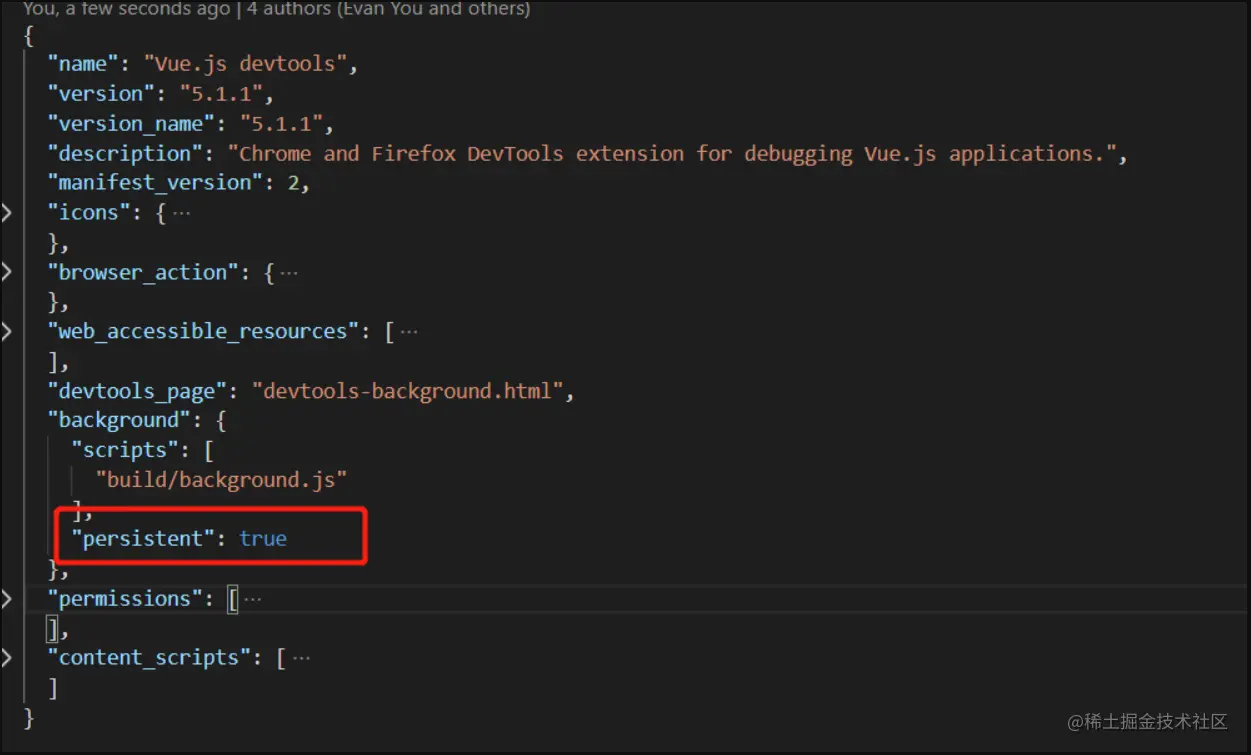Click the "build/background.js" string
Image resolution: width=1251 pixels, height=755 pixels.
pos(221,480)
